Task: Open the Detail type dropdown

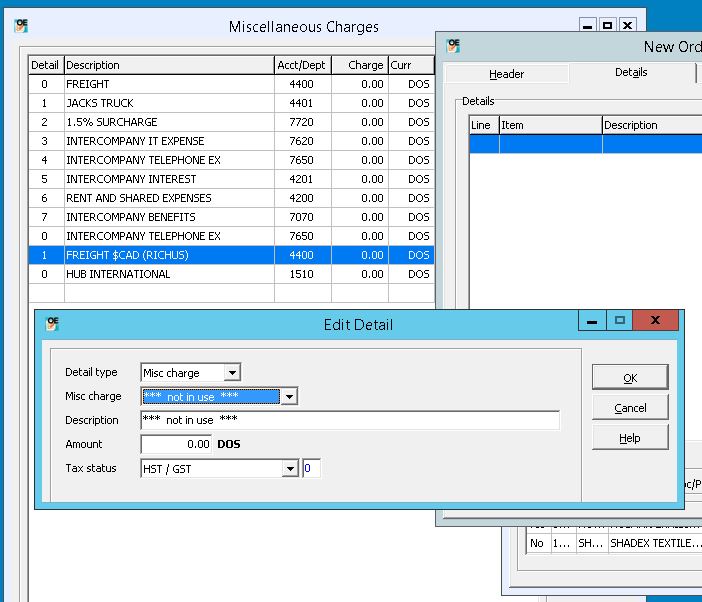Action: pos(232,373)
